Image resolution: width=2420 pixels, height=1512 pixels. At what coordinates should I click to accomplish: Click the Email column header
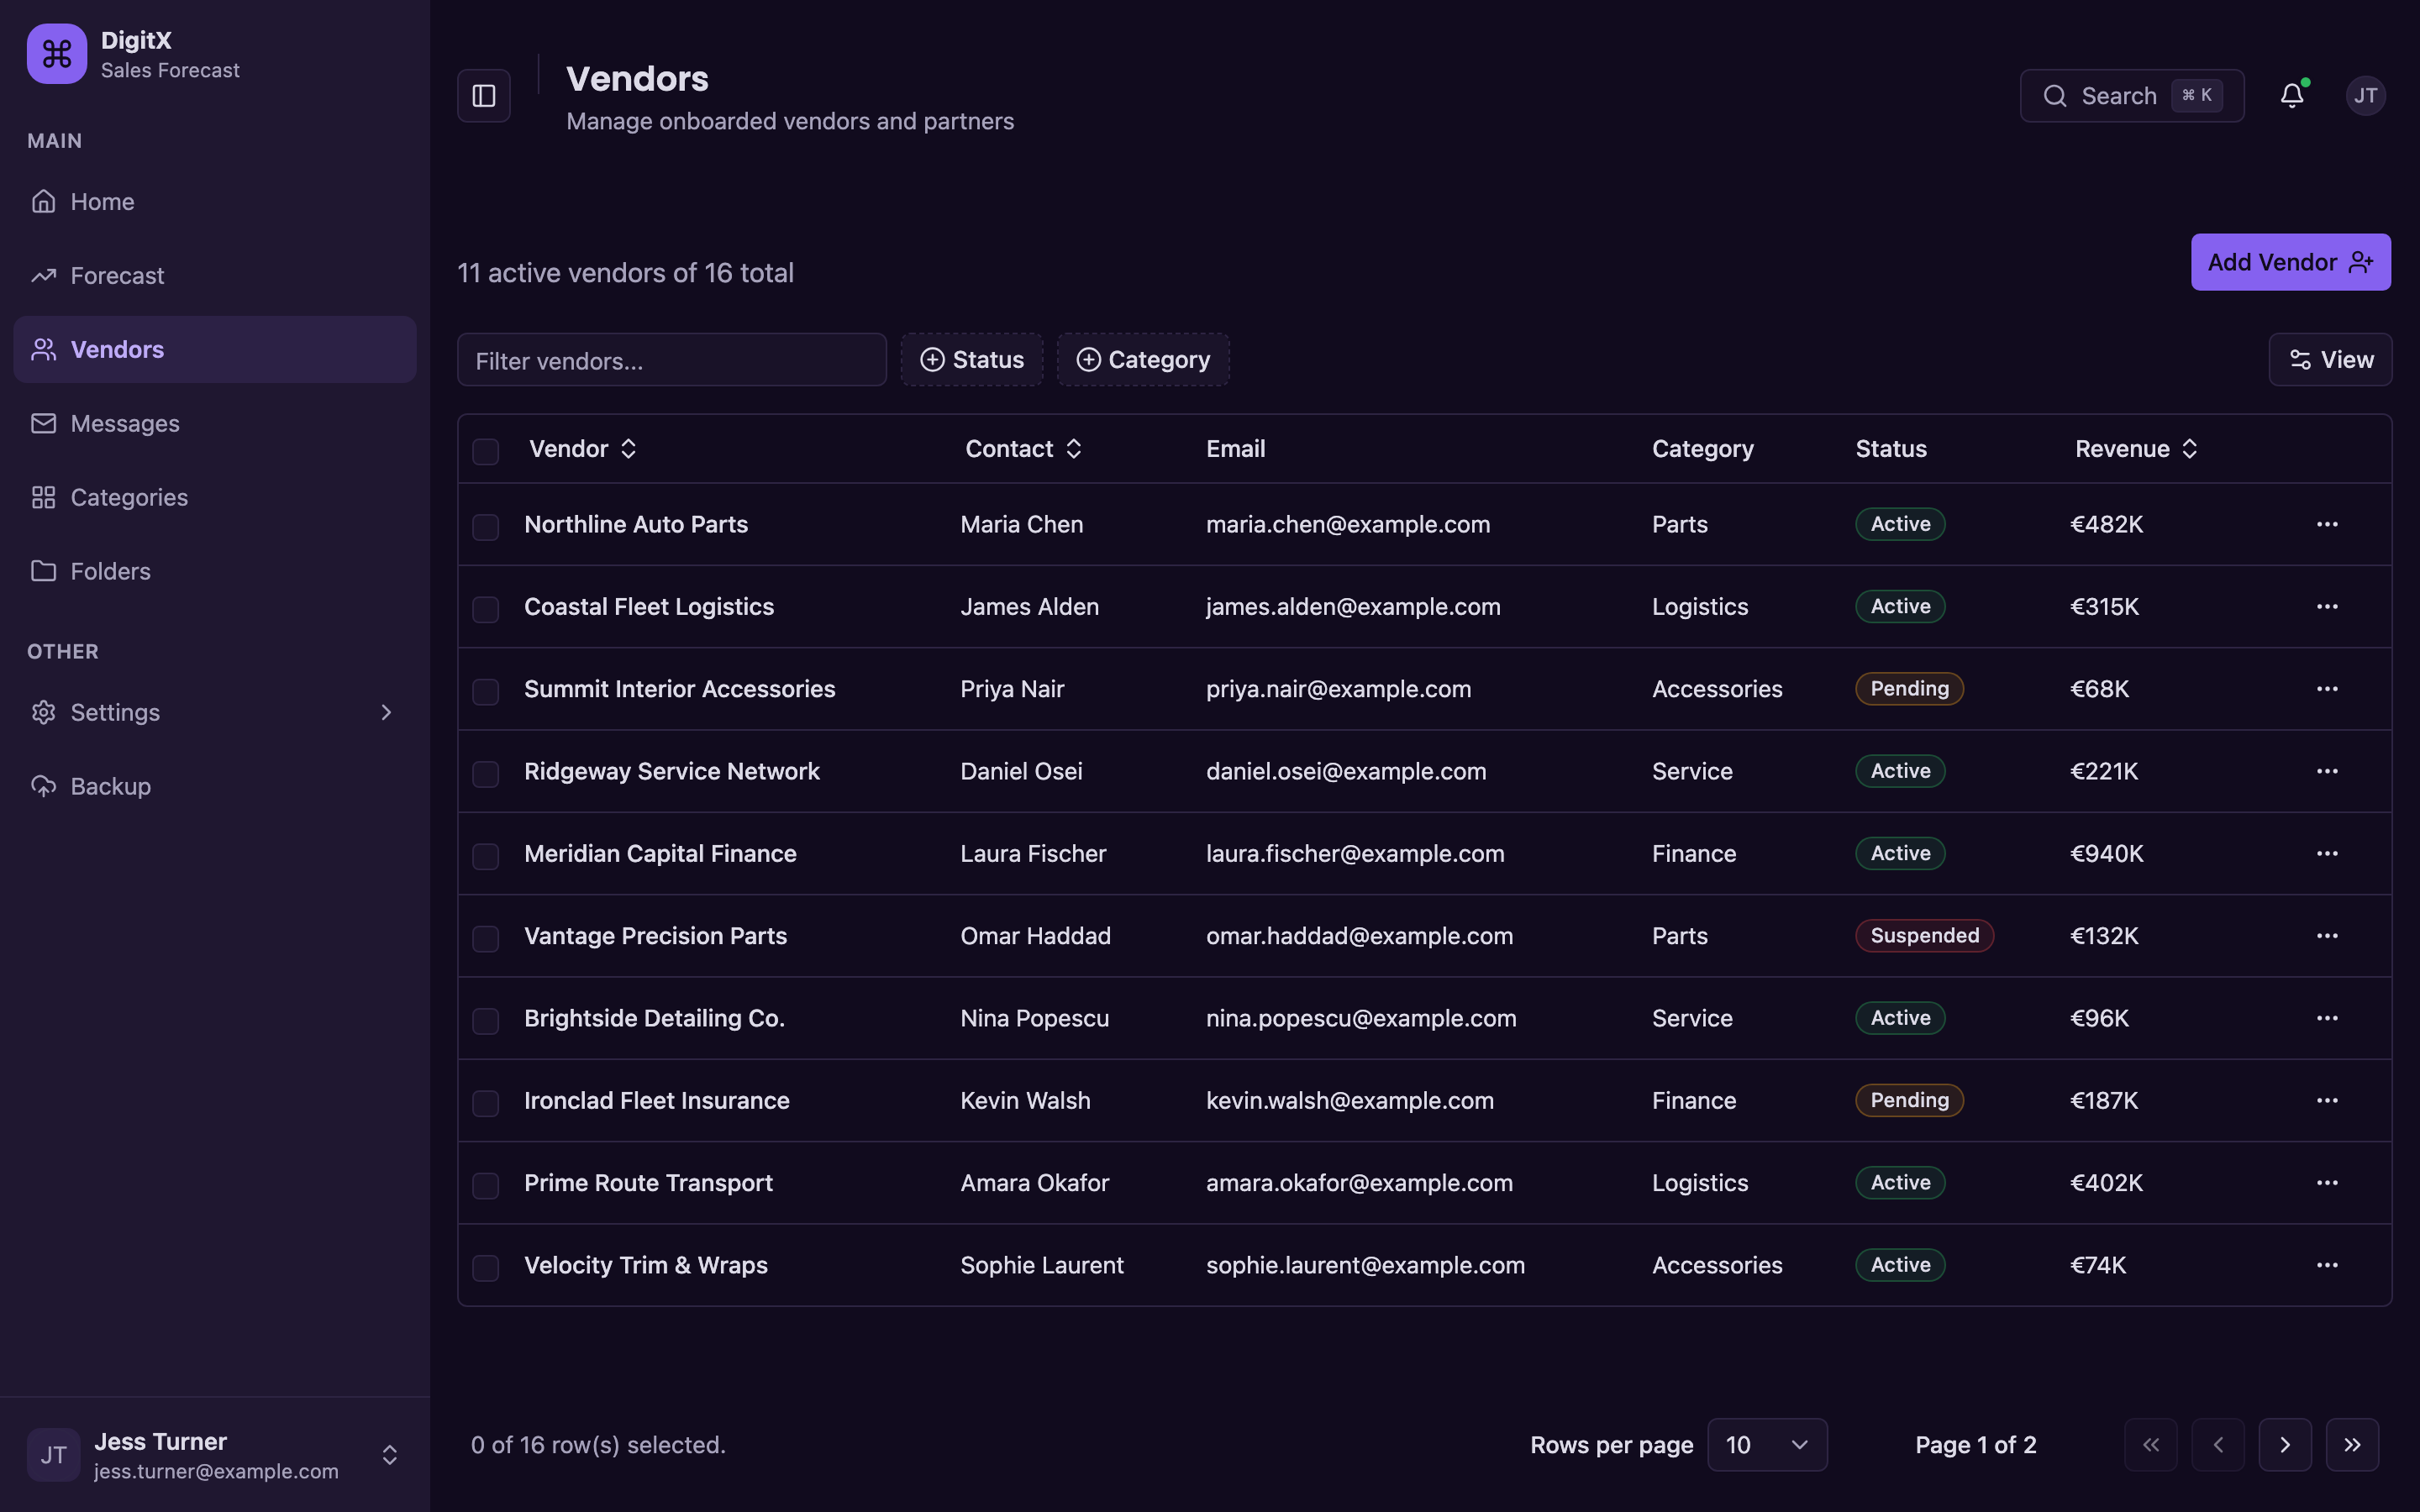[x=1235, y=449]
